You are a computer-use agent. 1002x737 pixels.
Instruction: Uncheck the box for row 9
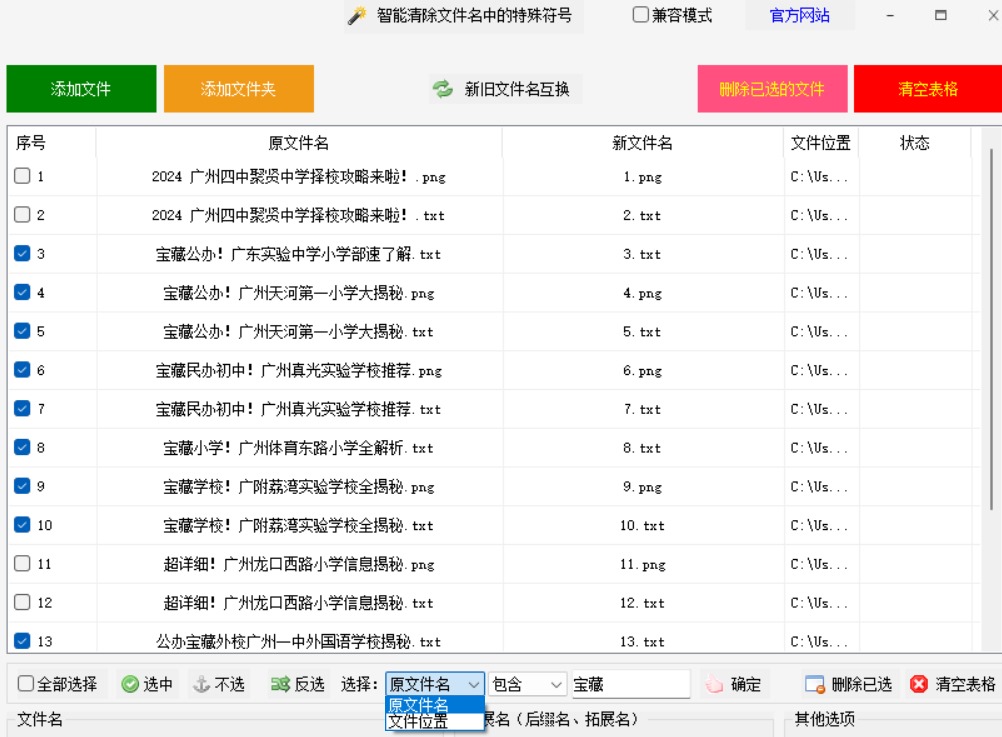(x=22, y=486)
